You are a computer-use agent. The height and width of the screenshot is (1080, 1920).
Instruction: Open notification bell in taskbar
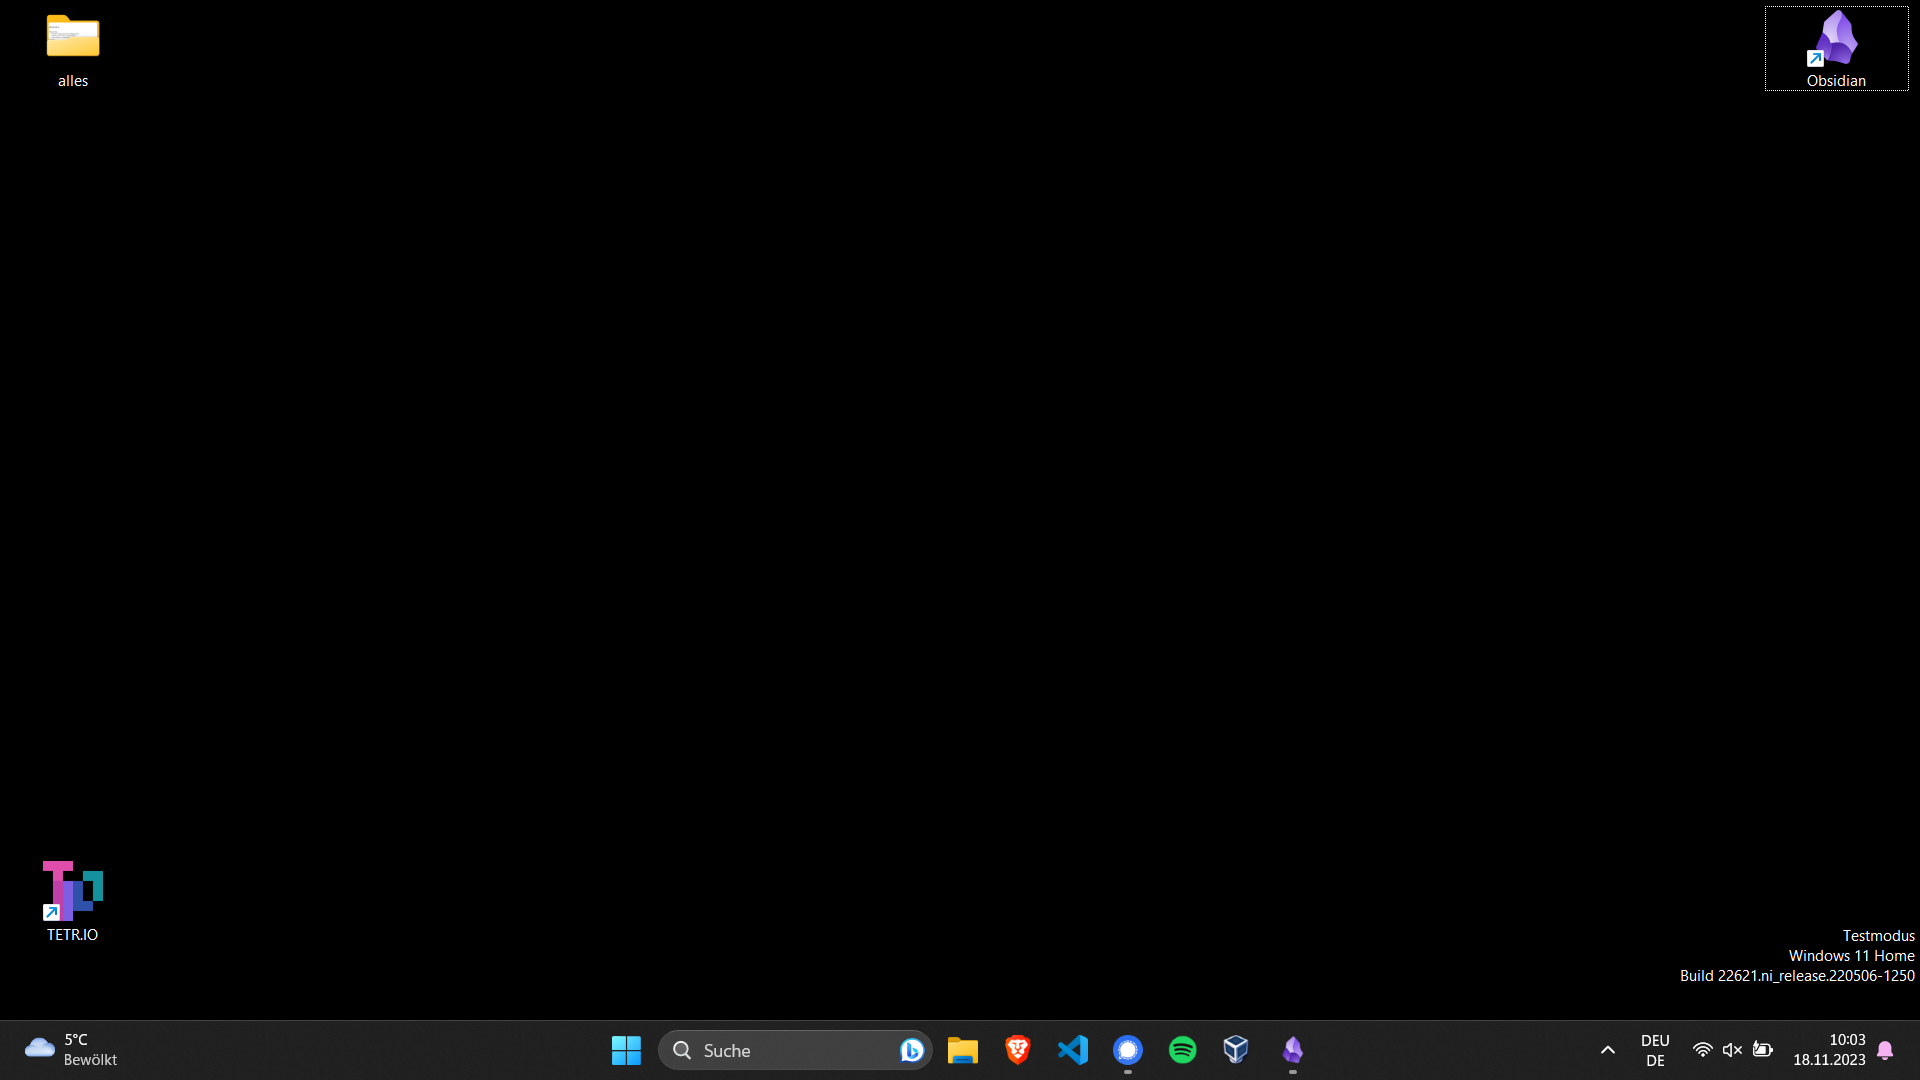(1885, 1050)
